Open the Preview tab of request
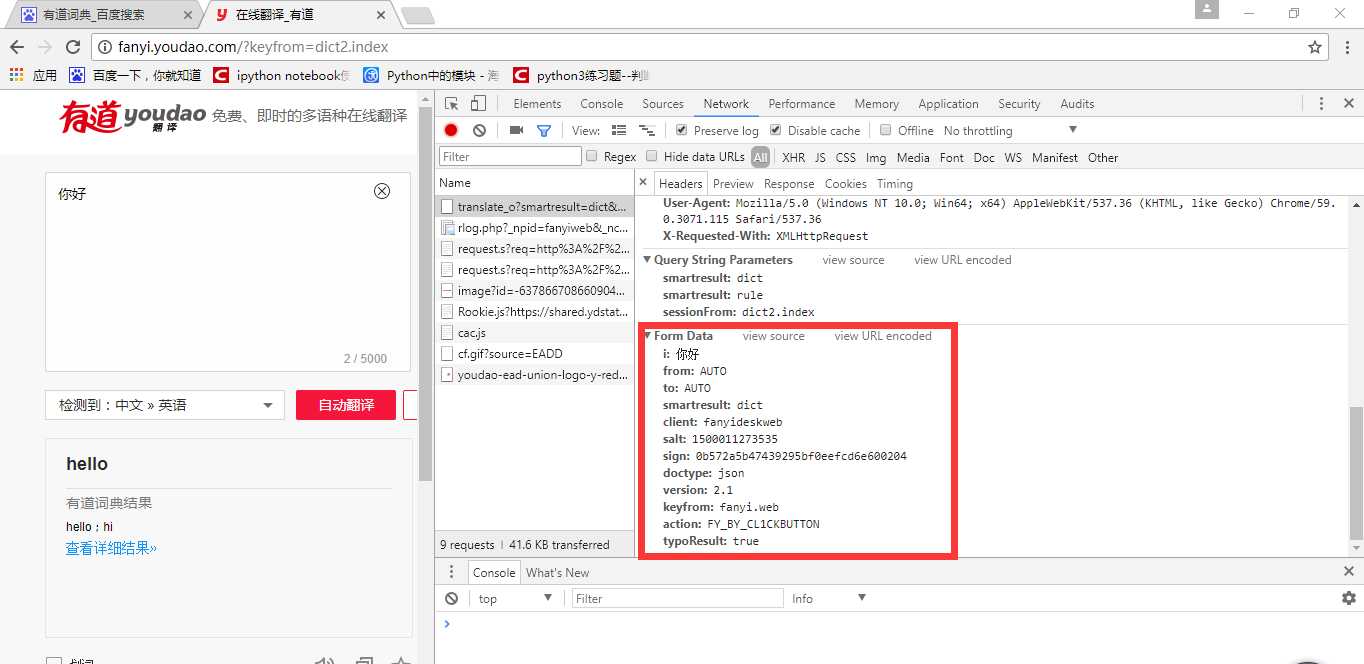Image resolution: width=1364 pixels, height=664 pixels. pos(733,184)
